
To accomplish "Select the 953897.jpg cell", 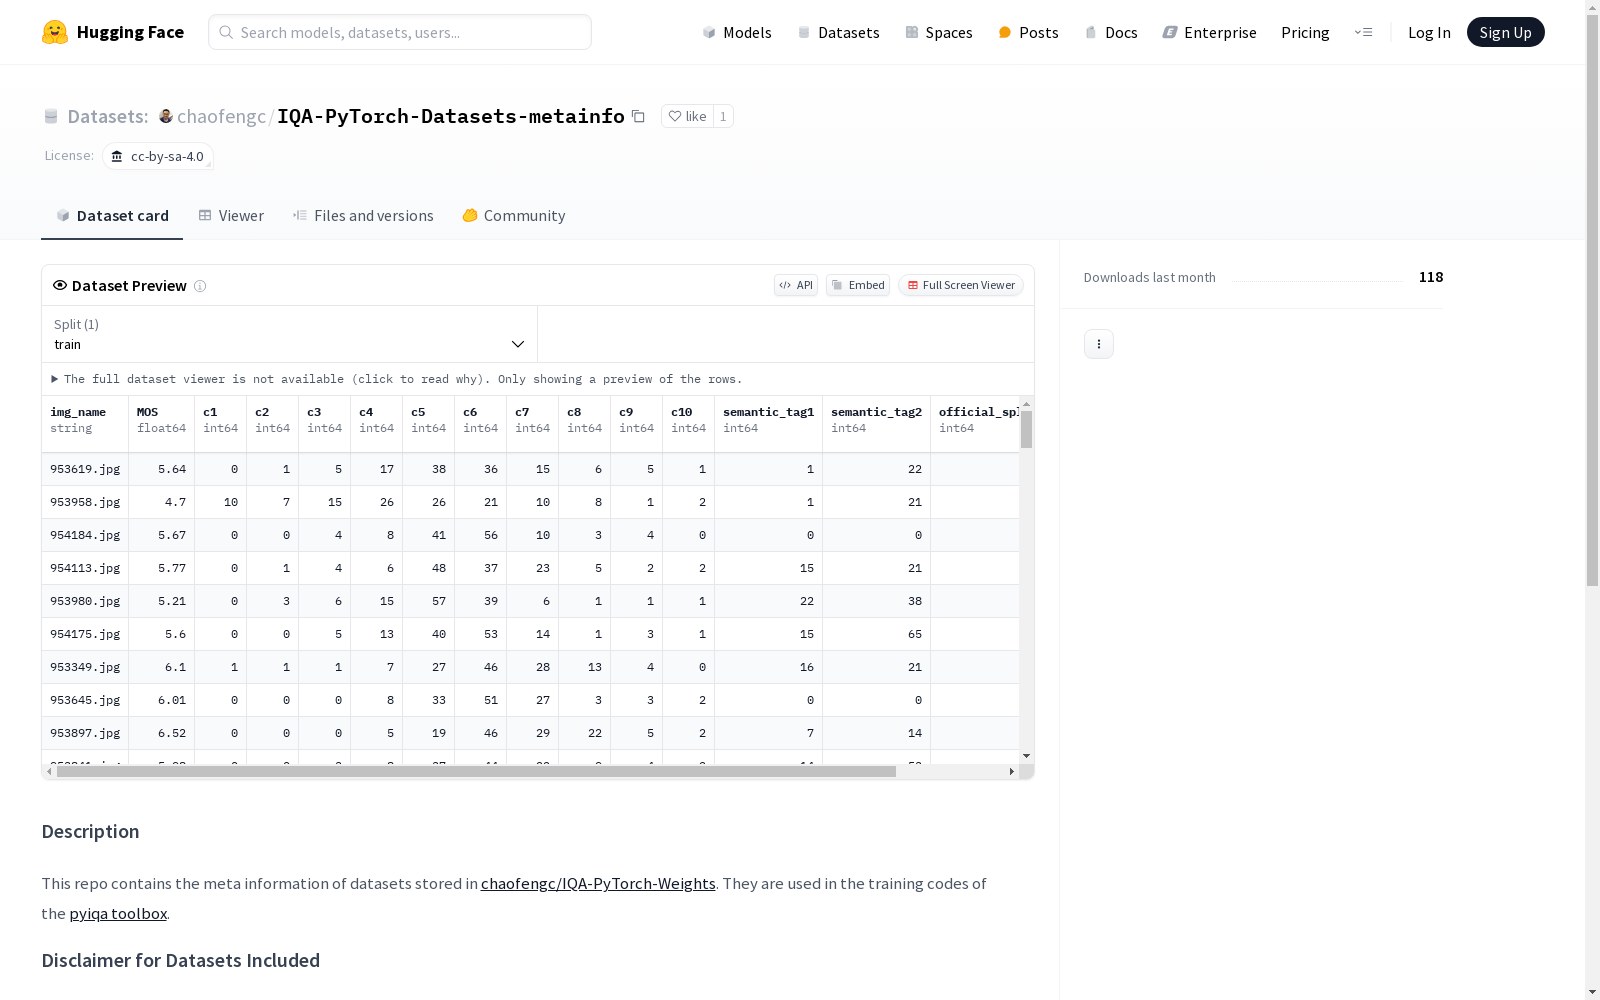I will coord(85,733).
